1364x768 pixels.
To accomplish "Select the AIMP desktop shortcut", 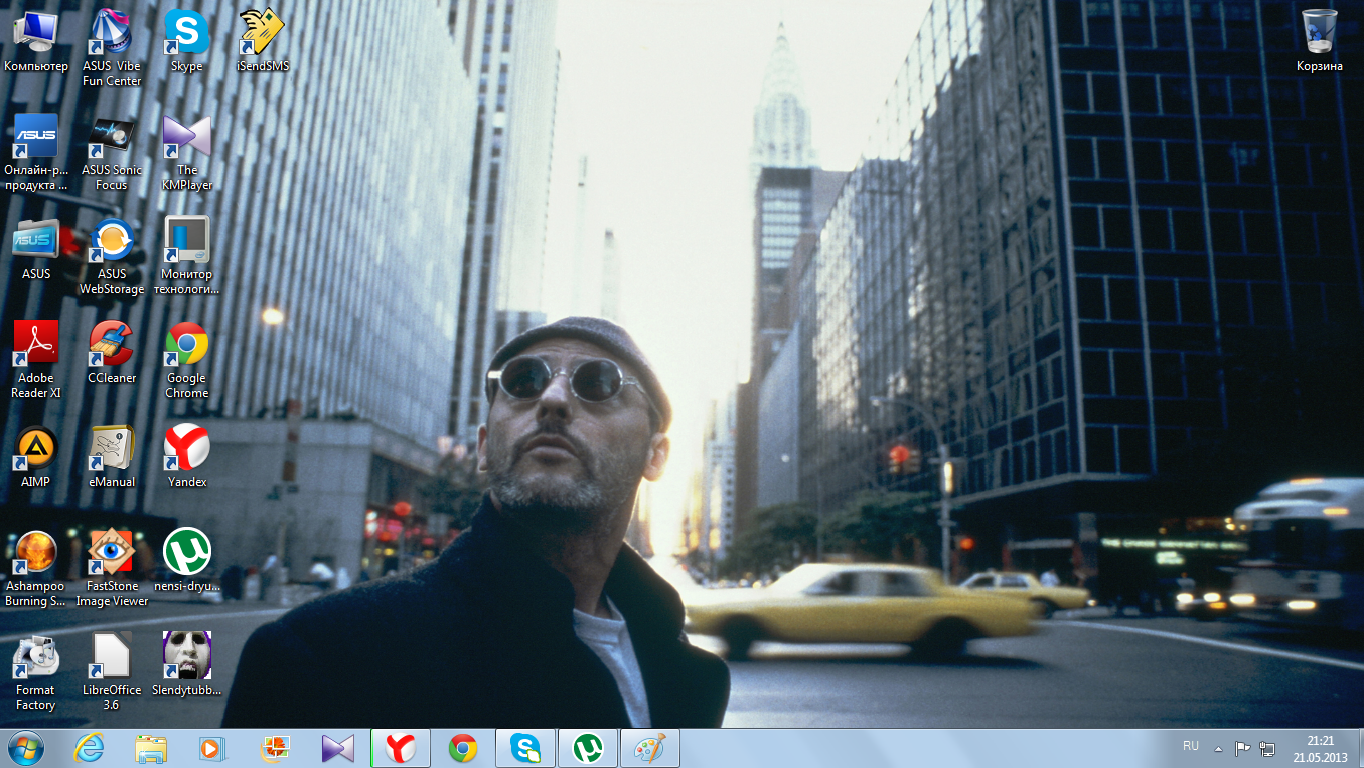I will coord(36,457).
